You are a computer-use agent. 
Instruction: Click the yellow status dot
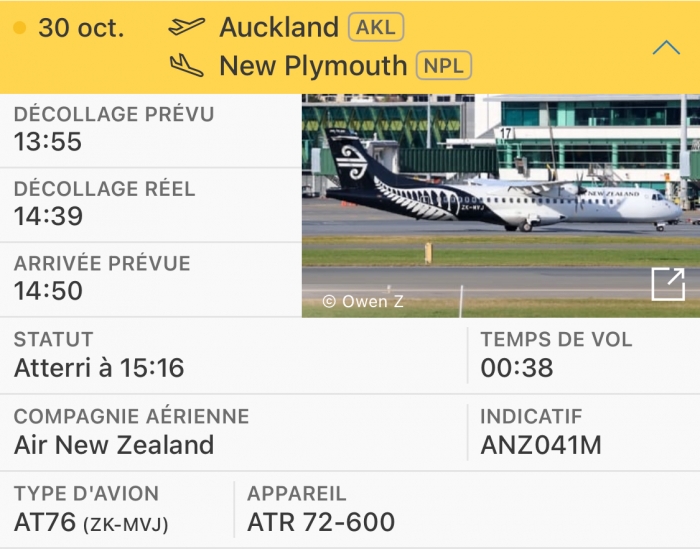pos(19,28)
